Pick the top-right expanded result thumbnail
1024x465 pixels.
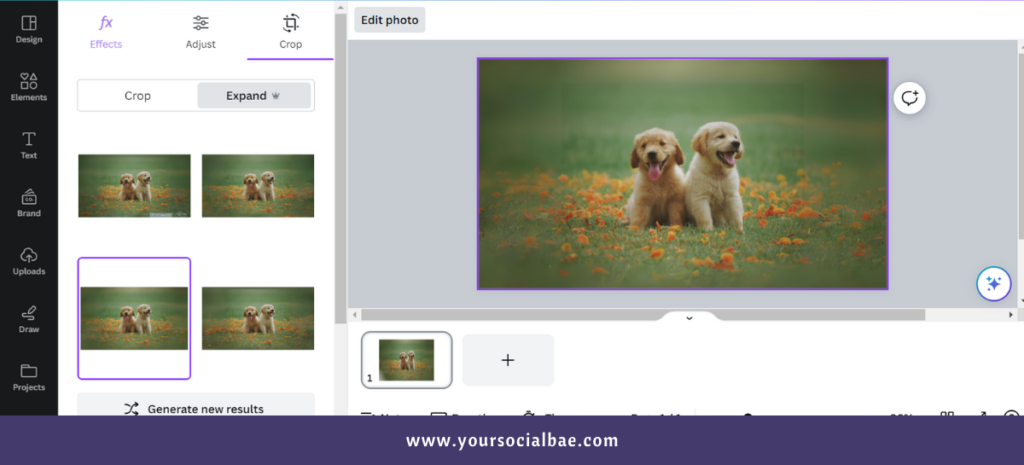257,185
